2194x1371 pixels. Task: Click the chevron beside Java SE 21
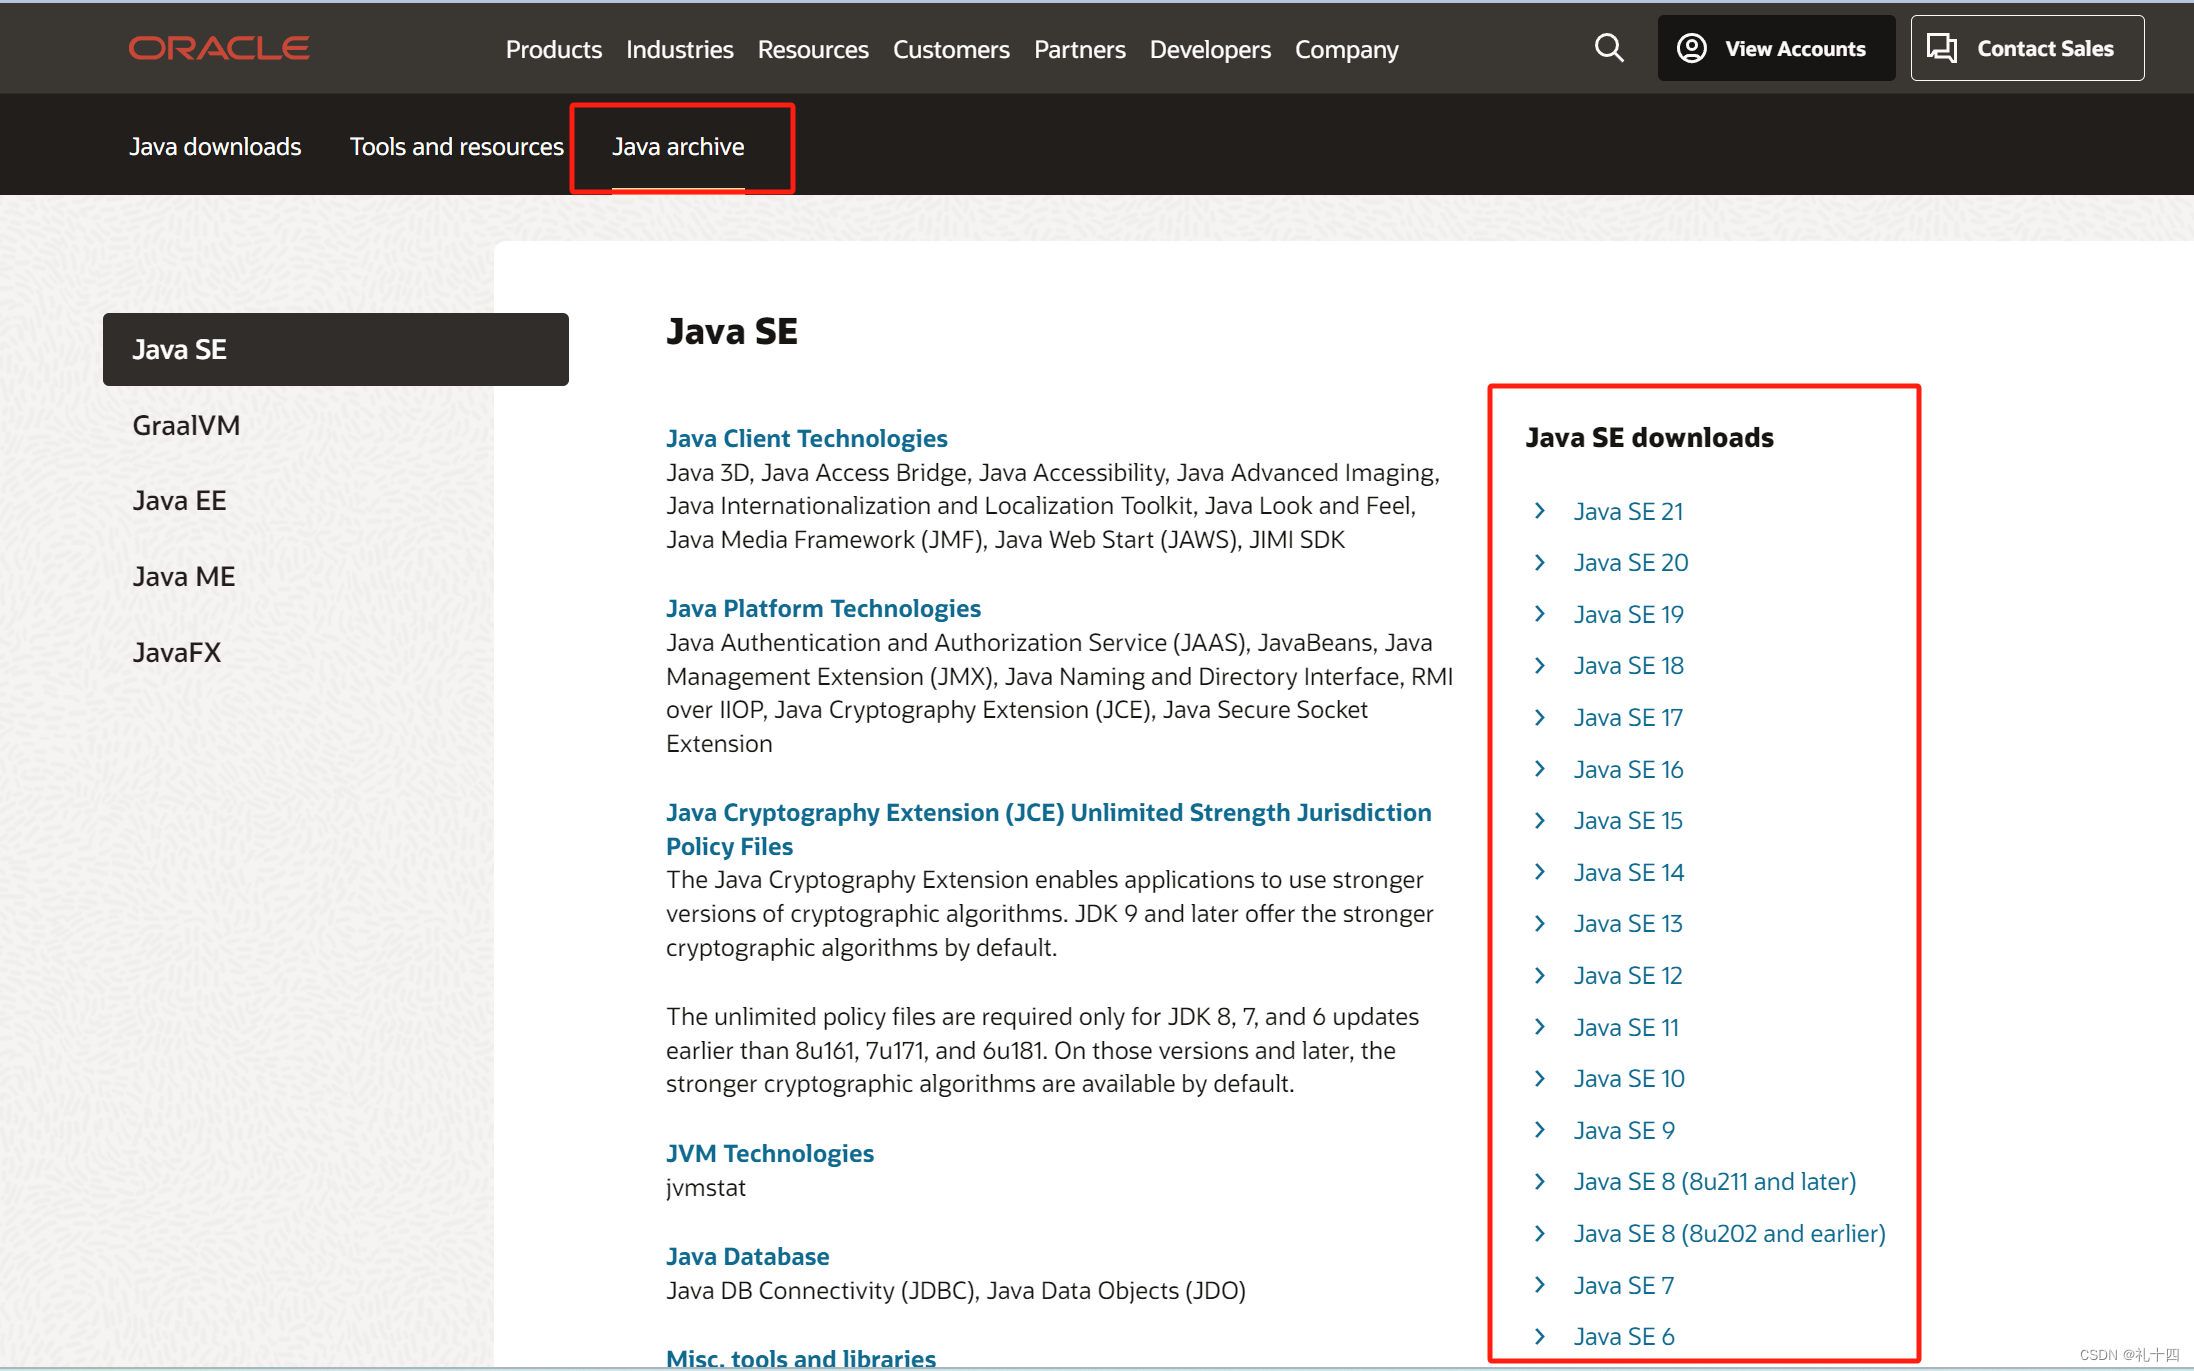click(1540, 511)
